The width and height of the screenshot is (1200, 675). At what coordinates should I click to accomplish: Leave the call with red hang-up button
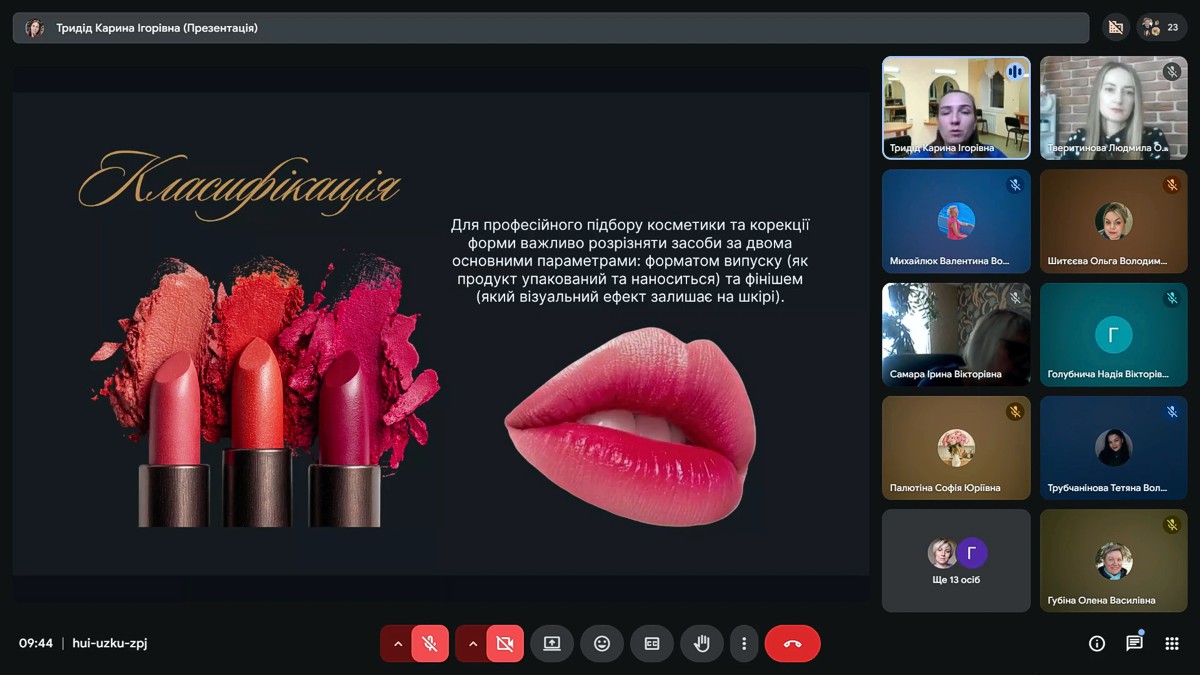(x=792, y=644)
